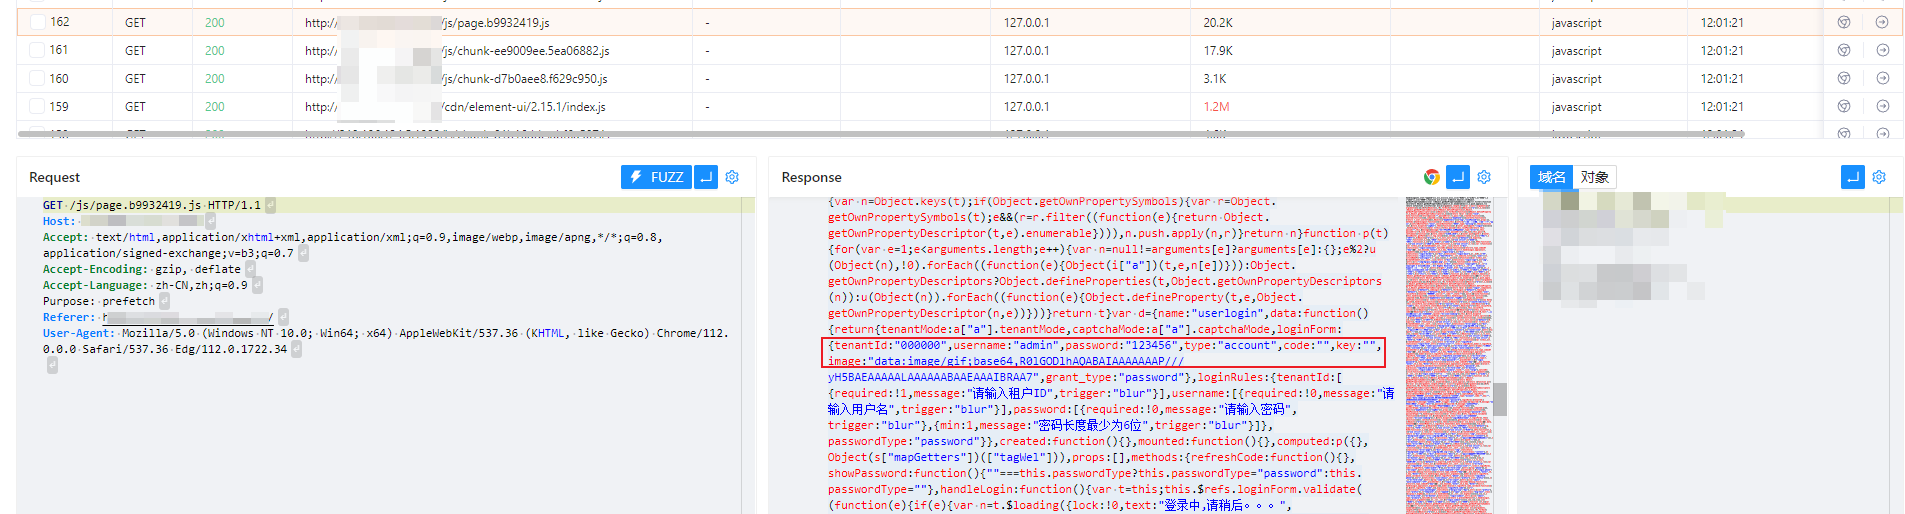Click the Response code minimap
Image resolution: width=1905 pixels, height=514 pixels.
(1449, 355)
